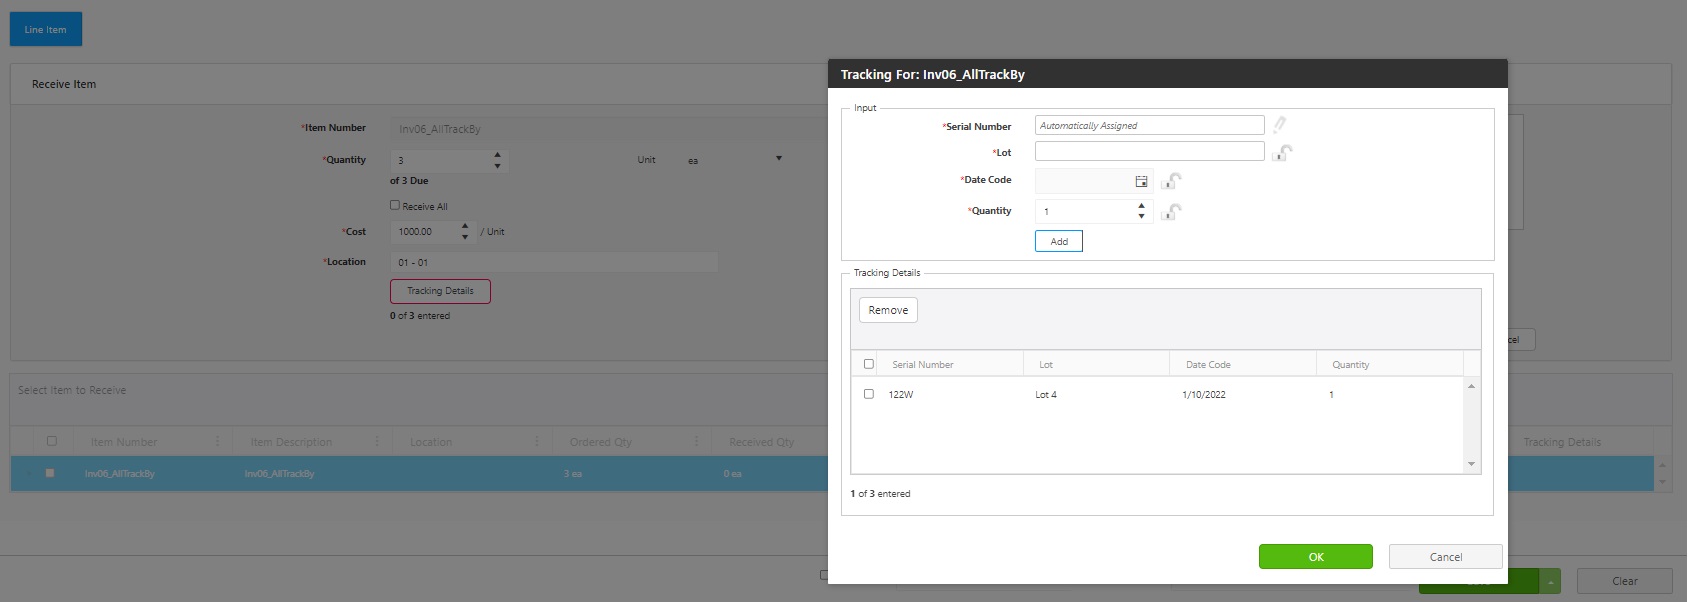Switch to the Line Item tab
Screen dimensions: 1689x602
(46, 30)
